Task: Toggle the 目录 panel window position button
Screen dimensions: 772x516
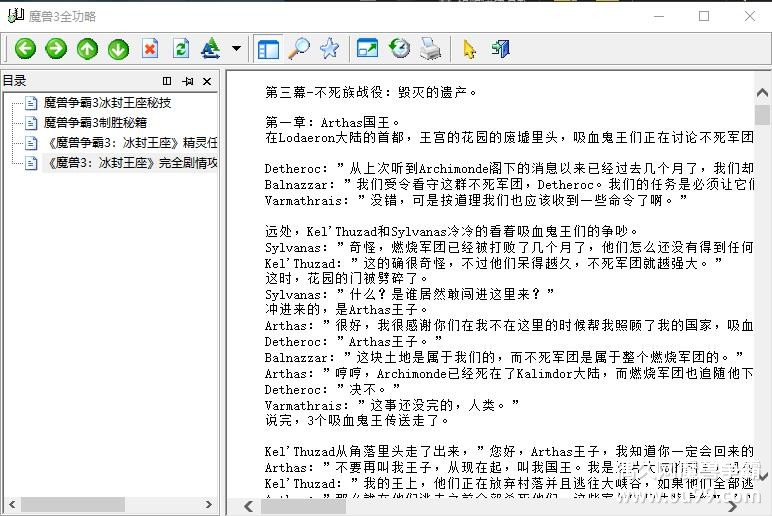Action: (167, 81)
